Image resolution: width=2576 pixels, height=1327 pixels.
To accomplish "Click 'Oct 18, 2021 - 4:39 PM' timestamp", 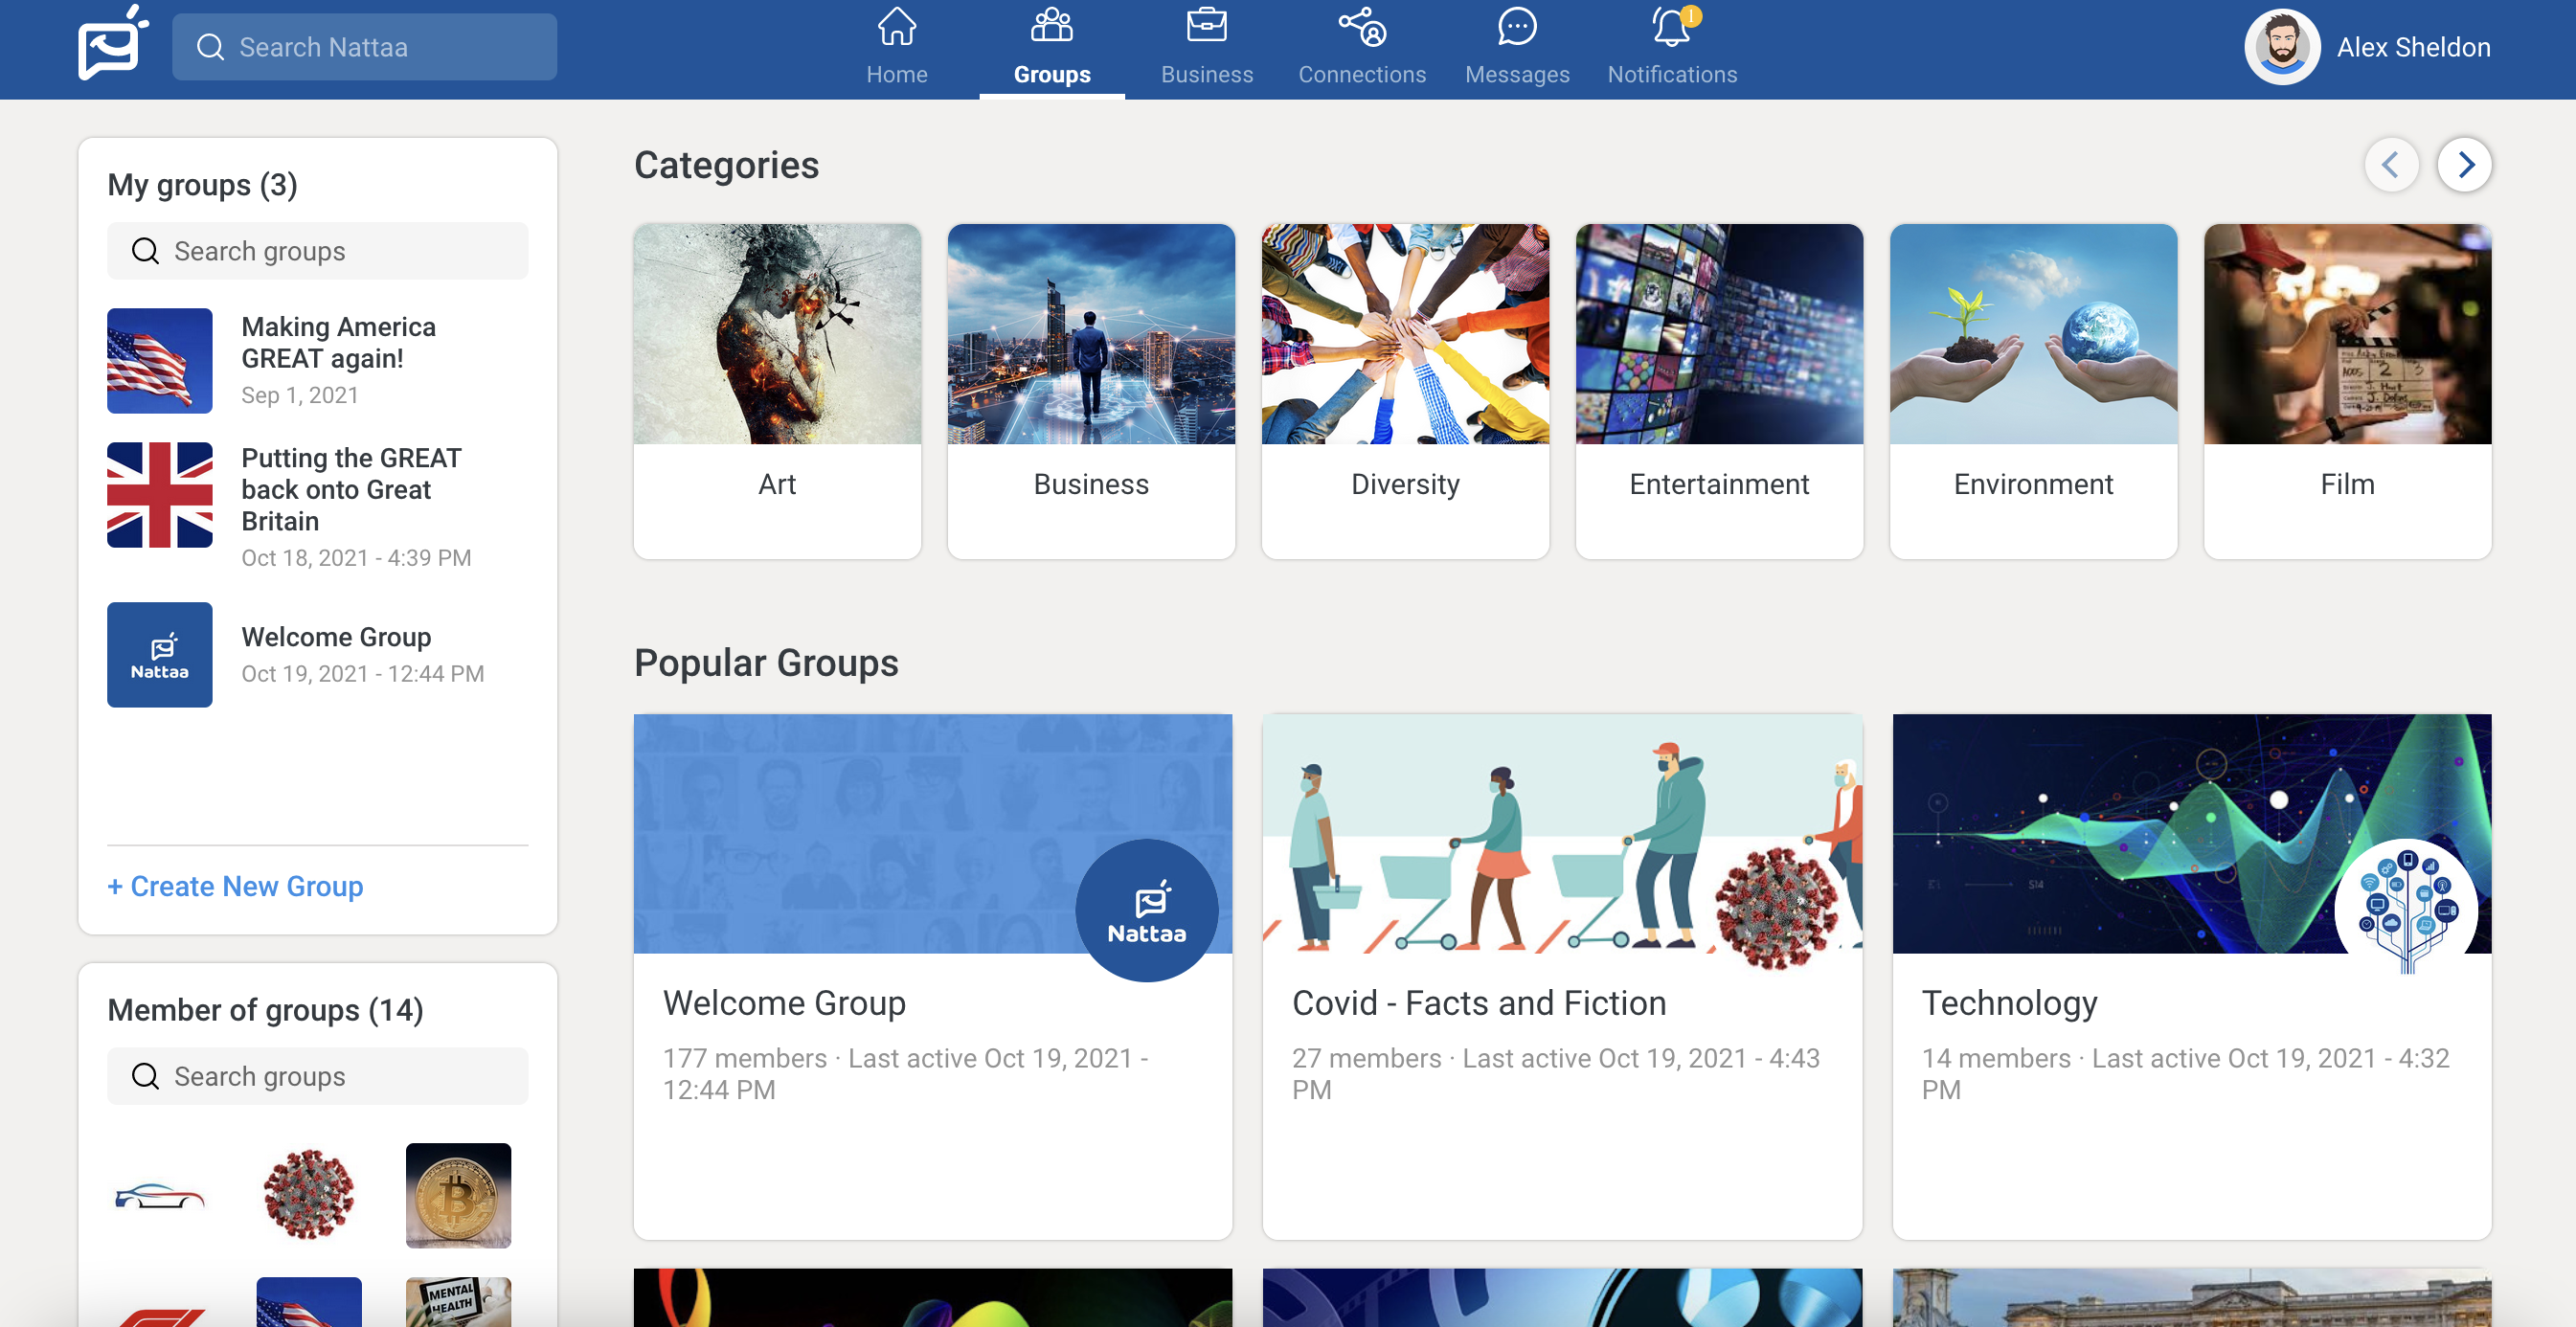I will (x=356, y=557).
